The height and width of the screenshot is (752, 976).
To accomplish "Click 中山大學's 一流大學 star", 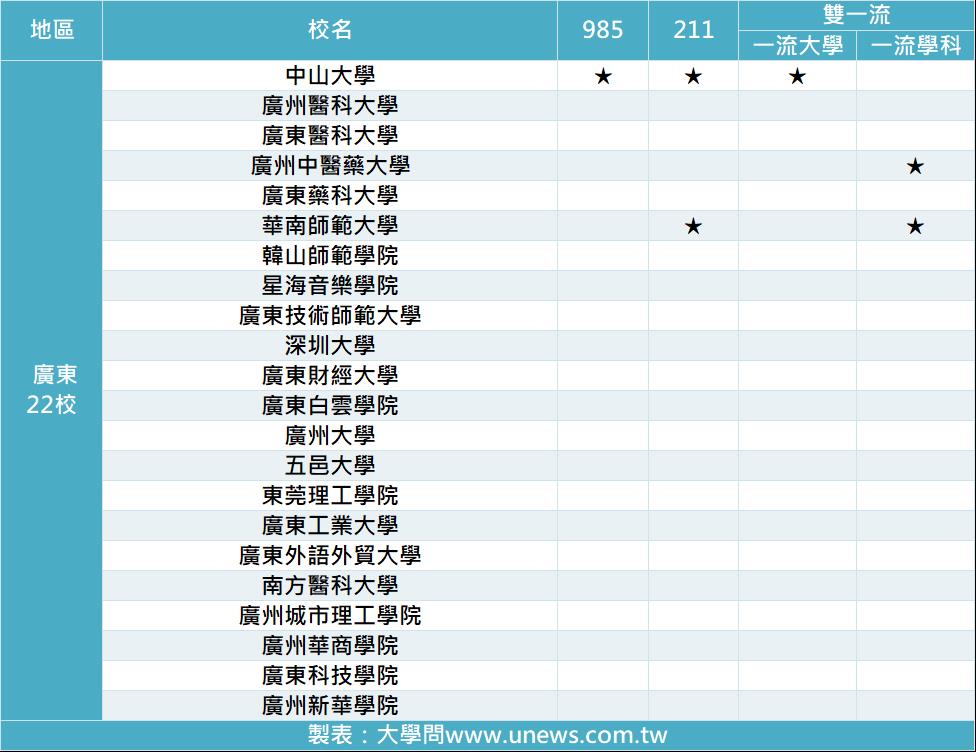I will click(x=797, y=77).
